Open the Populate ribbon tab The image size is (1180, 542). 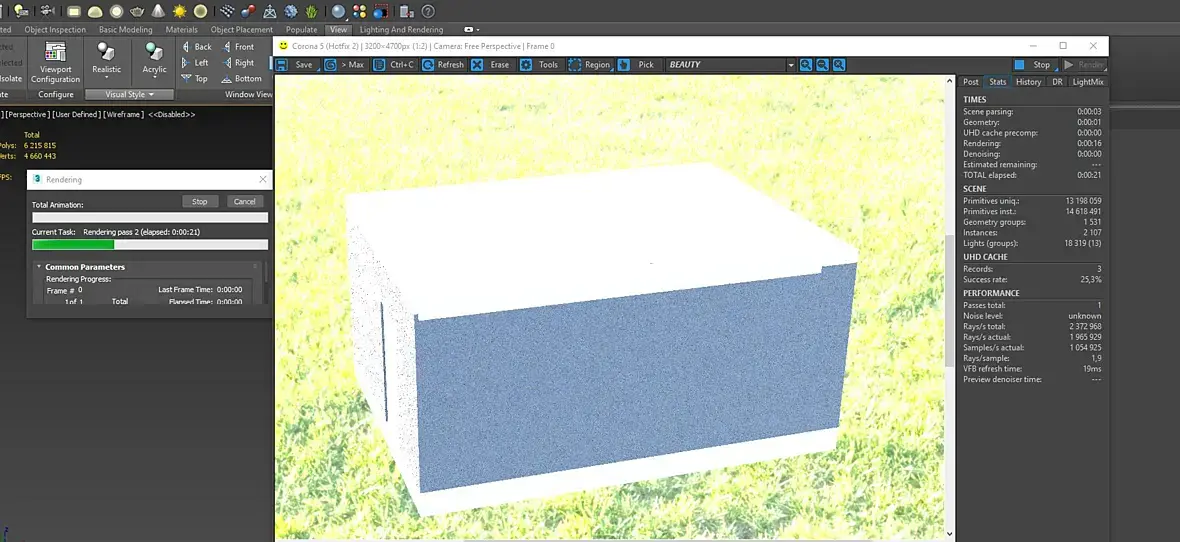coord(301,30)
